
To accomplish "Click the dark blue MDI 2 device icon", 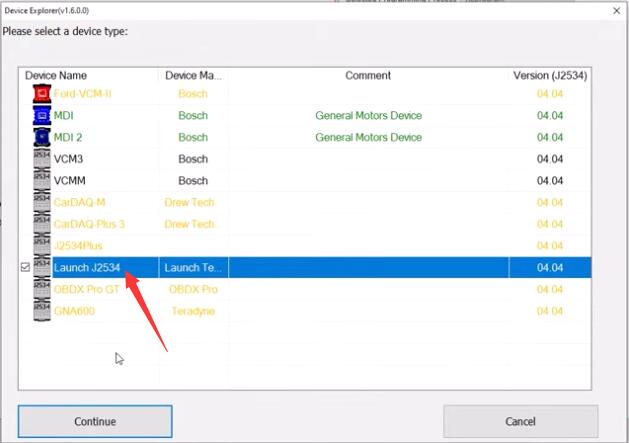I will click(x=42, y=137).
